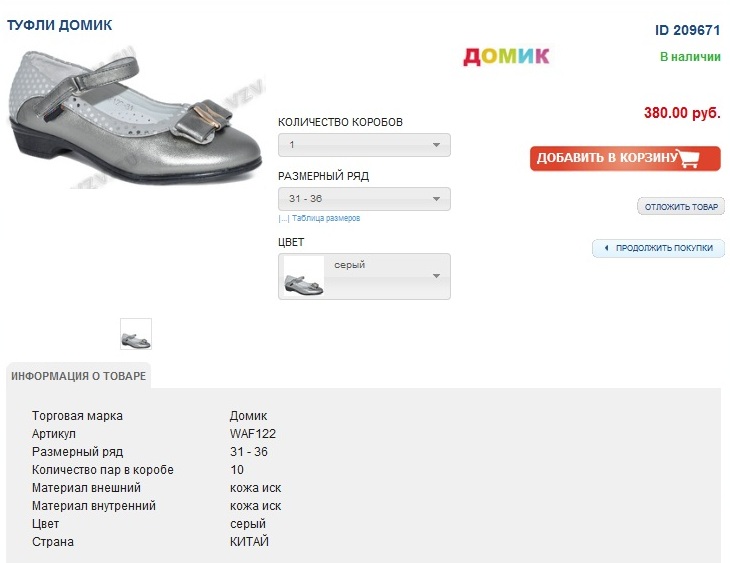Viewport: 730px width, 563px height.
Task: Open the Цвет dropdown showing серый
Action: (364, 276)
